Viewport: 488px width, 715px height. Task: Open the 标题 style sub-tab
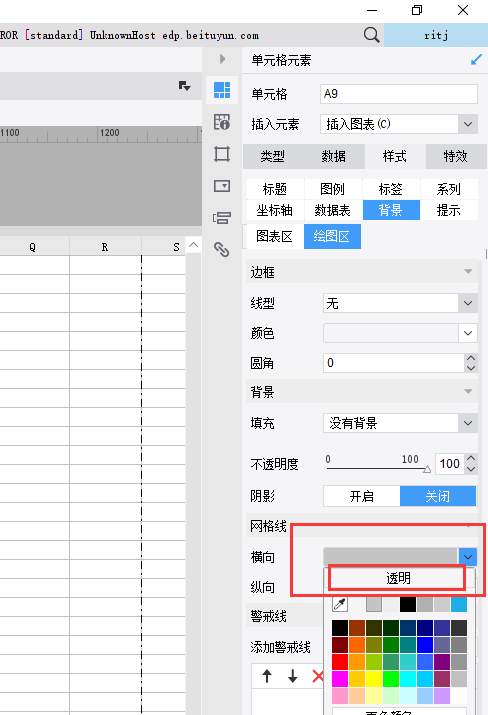tap(275, 189)
